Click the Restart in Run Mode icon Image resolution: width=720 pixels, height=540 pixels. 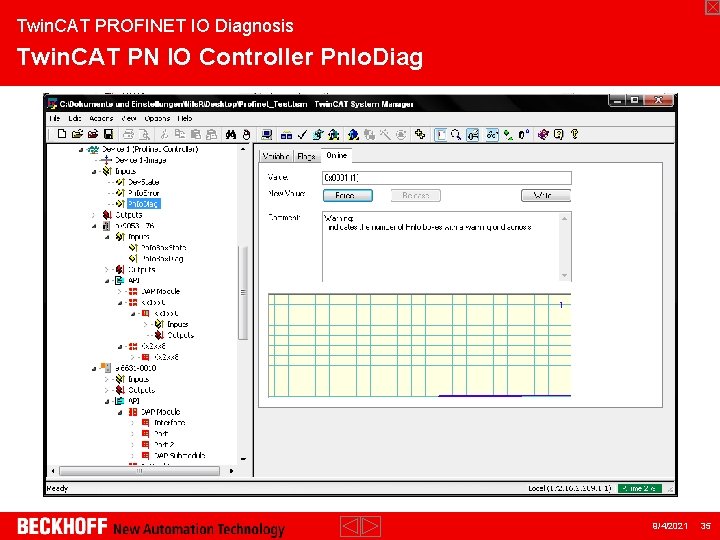334,135
